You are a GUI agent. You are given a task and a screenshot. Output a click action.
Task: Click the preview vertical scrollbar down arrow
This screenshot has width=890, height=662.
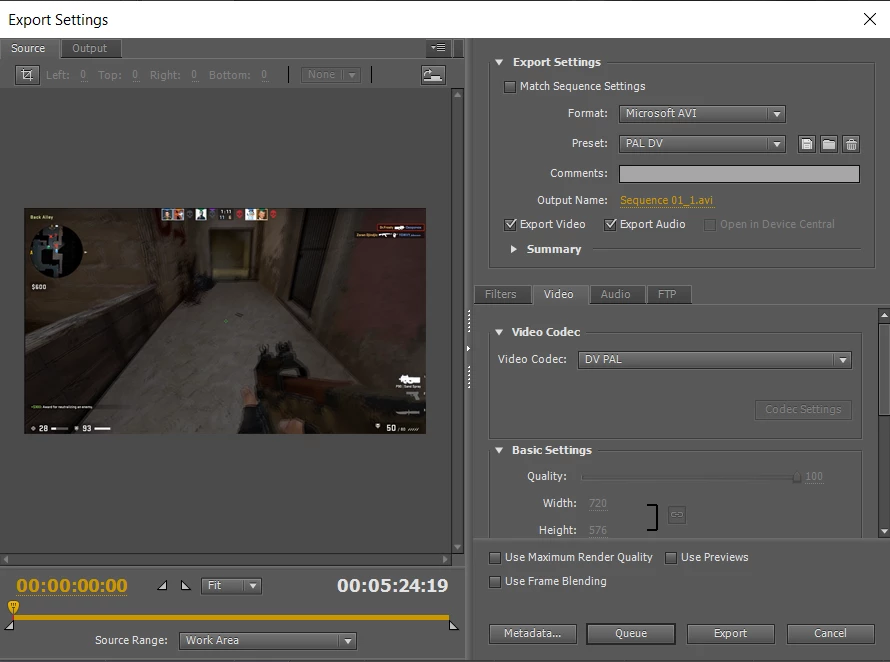(x=457, y=547)
